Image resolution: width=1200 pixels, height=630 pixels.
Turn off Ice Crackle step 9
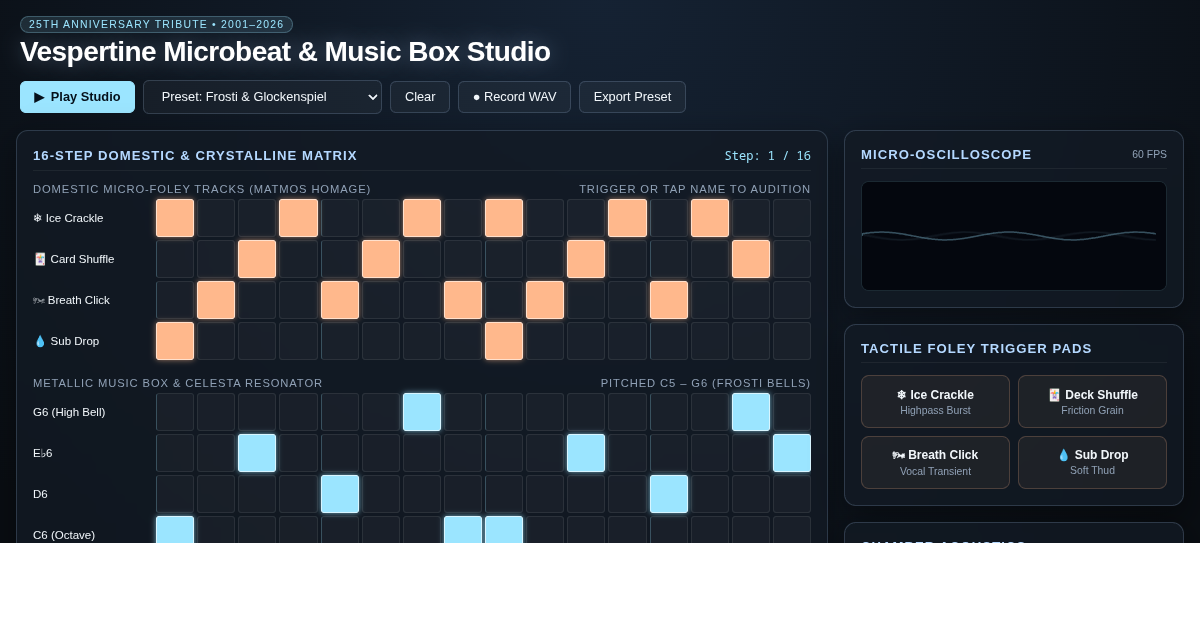504,218
